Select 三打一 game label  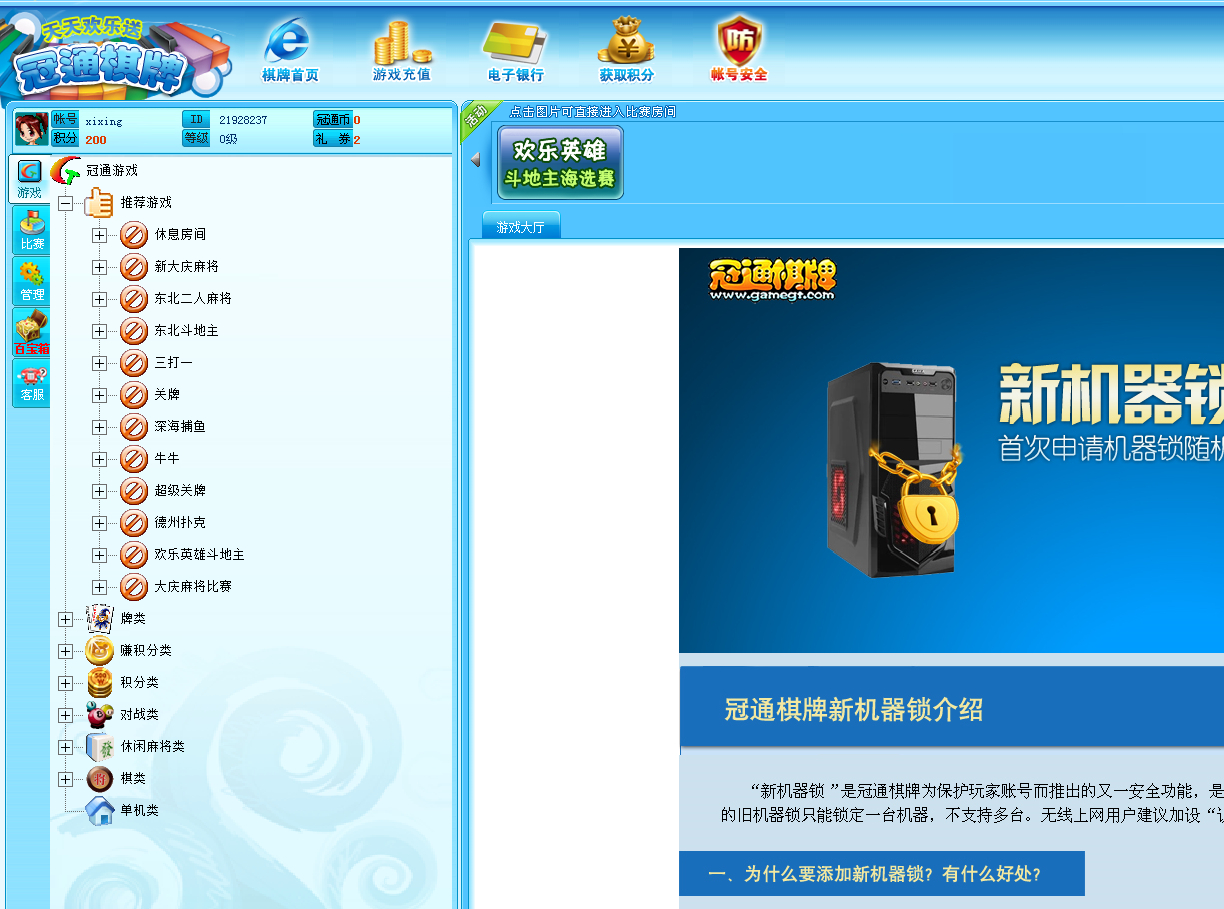point(174,363)
